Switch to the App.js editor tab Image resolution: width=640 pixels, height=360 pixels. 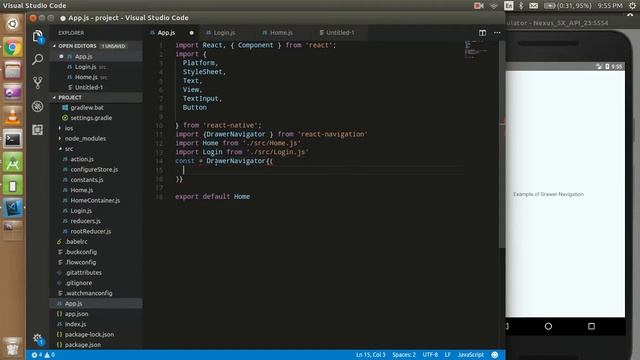click(170, 33)
